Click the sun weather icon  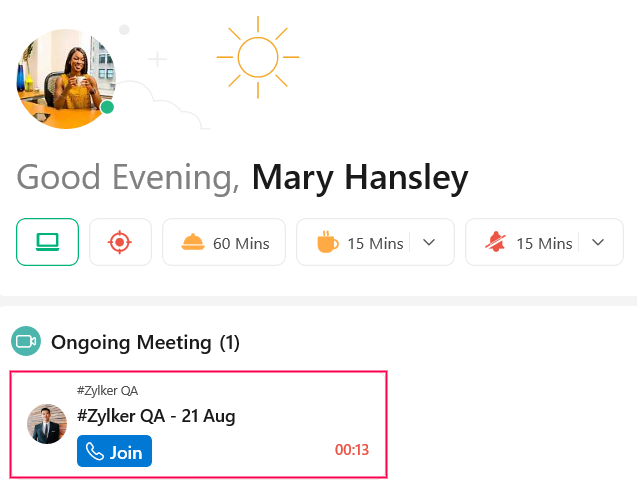click(258, 56)
